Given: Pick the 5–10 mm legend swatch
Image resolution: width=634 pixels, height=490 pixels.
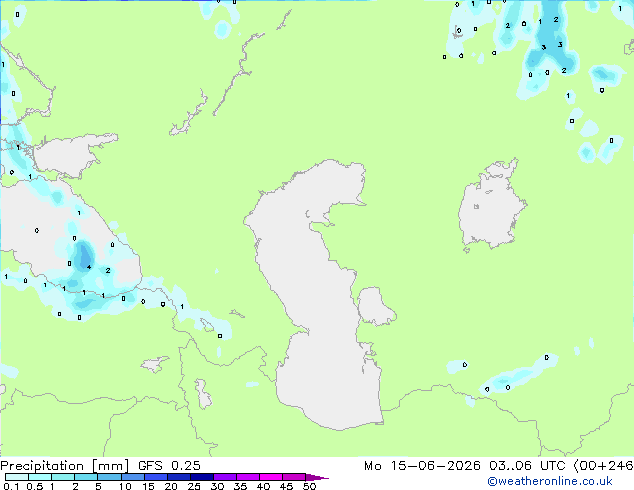Looking at the screenshot, I should [109, 477].
